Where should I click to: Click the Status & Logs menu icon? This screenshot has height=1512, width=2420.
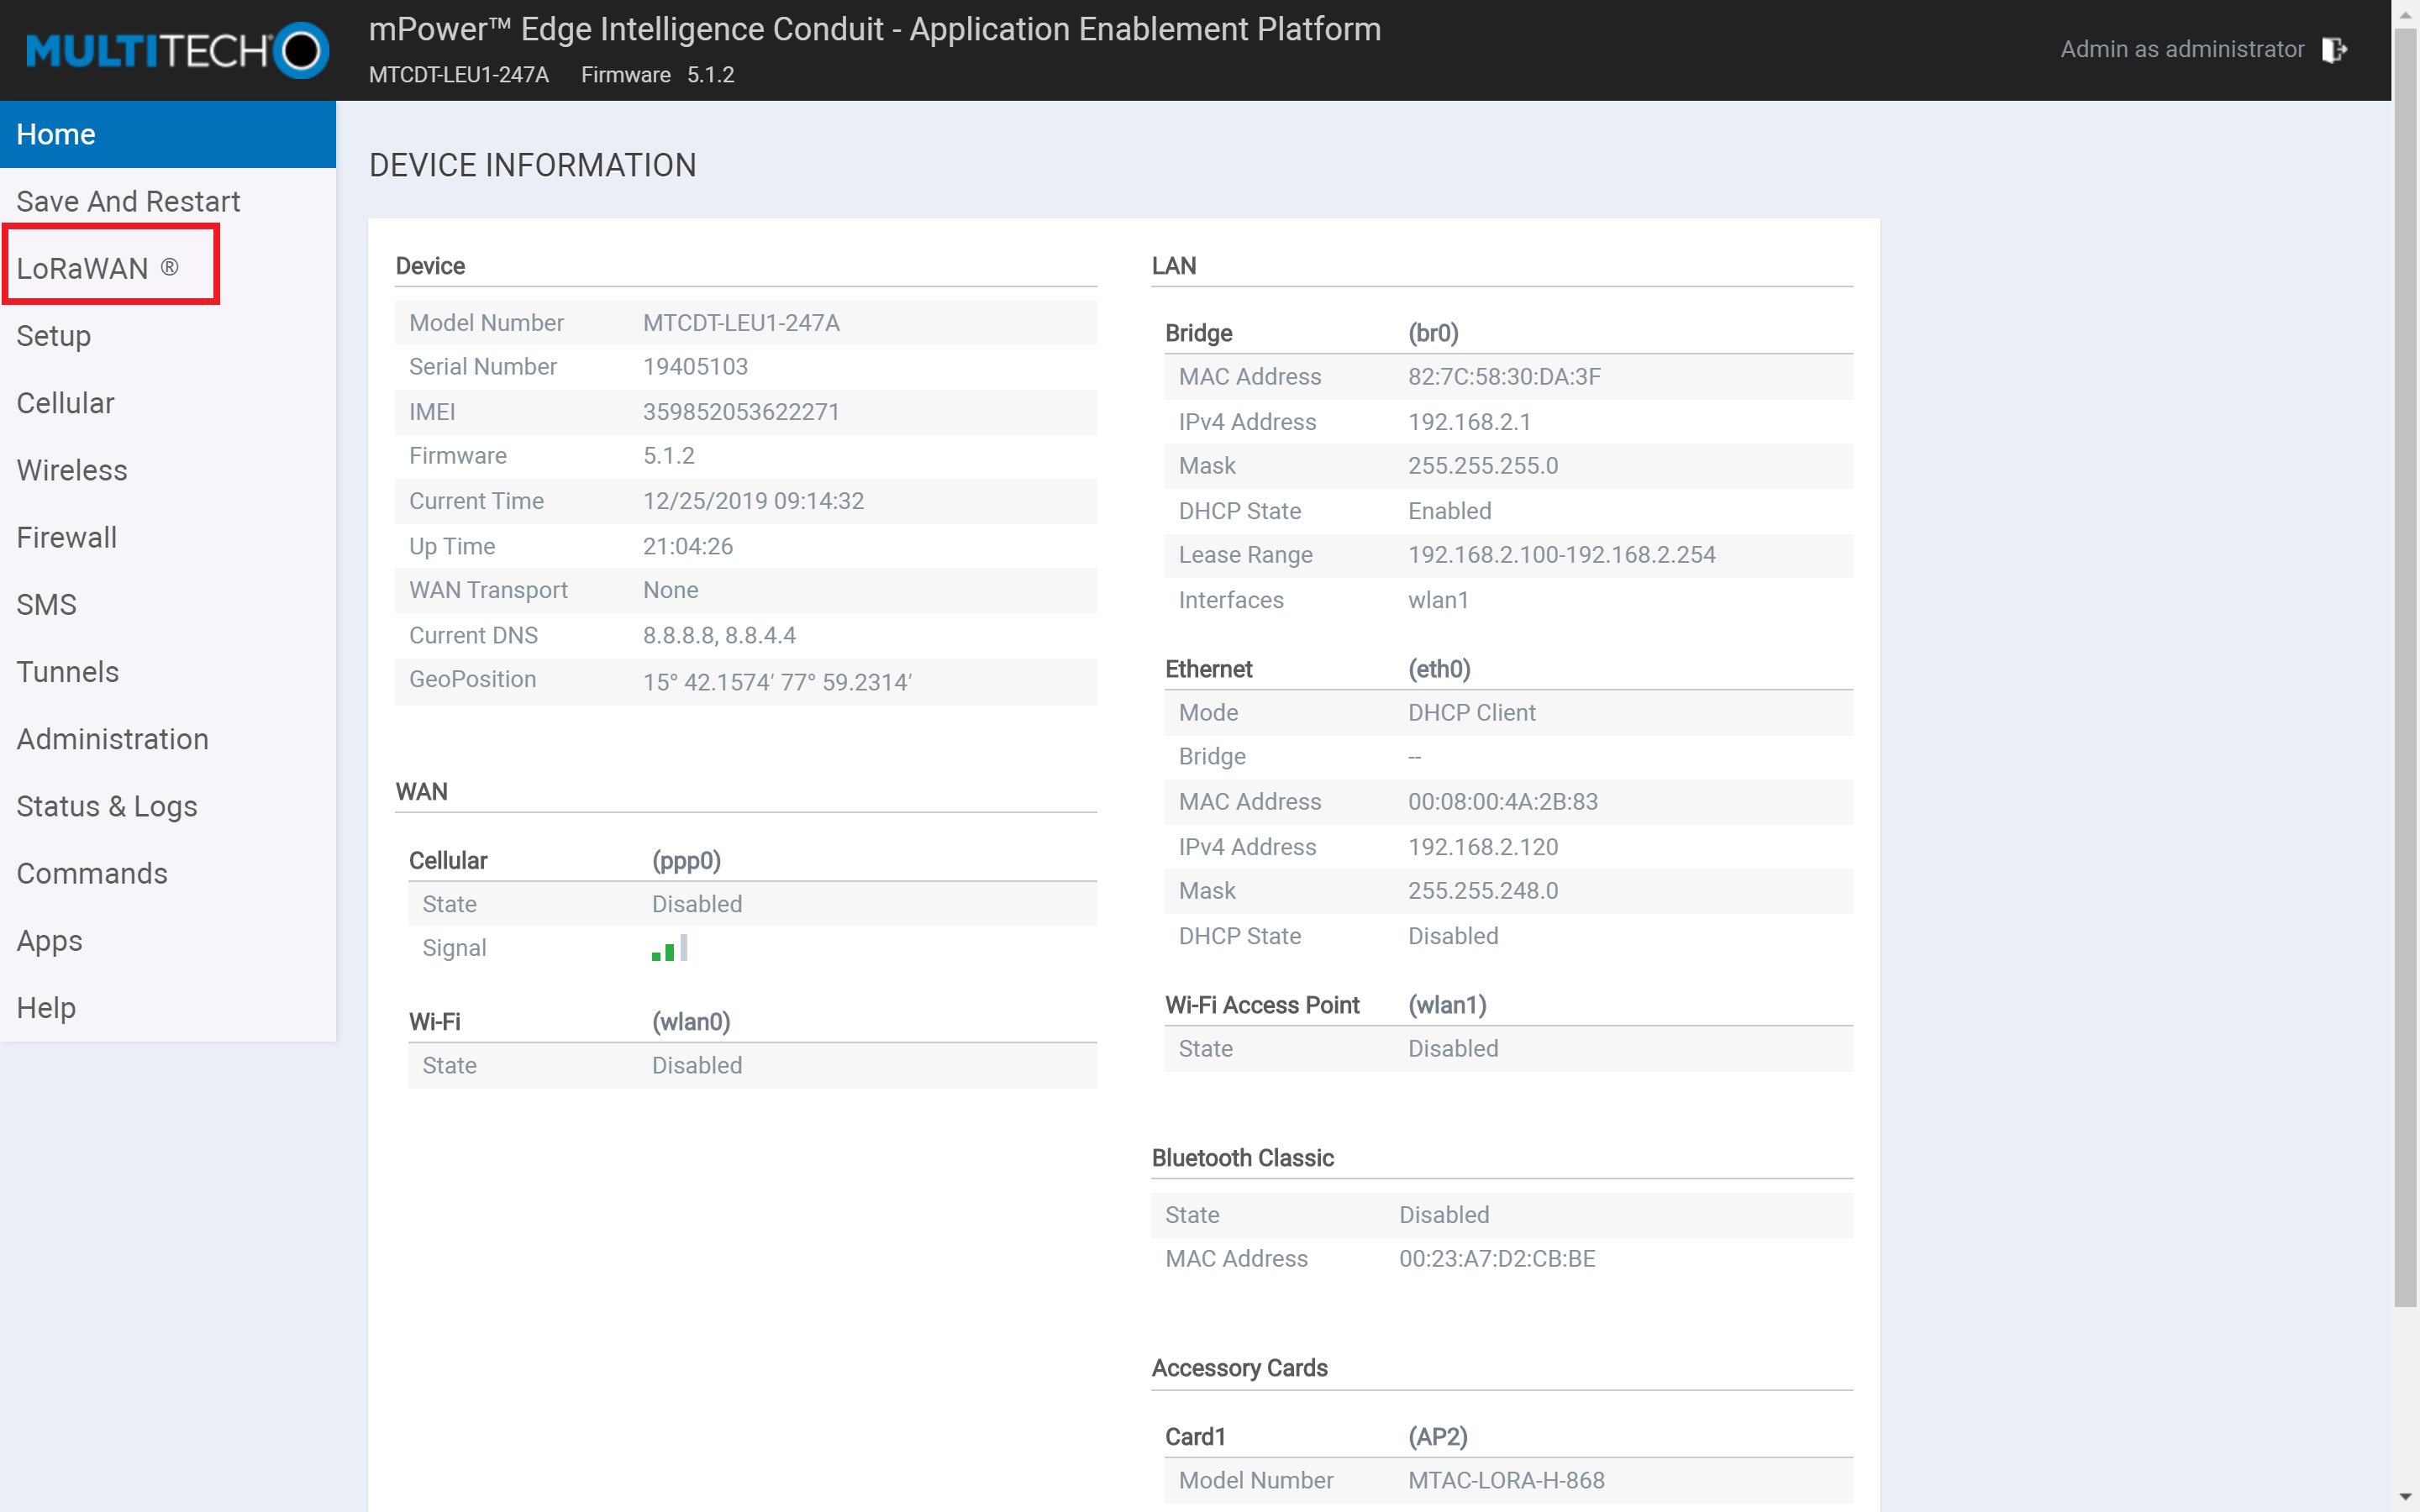pyautogui.click(x=106, y=805)
